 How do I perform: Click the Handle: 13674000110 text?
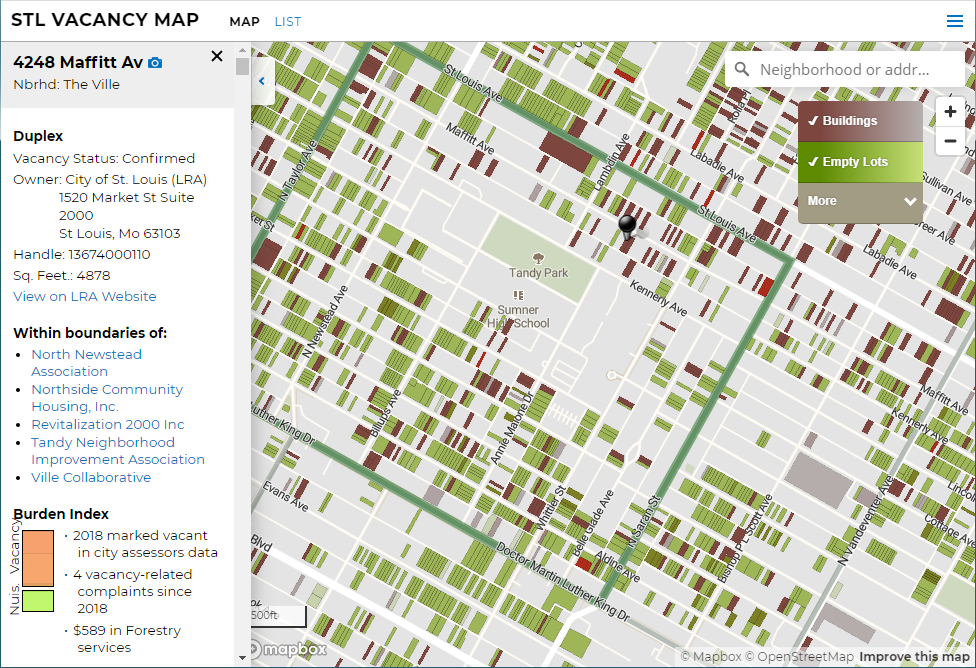[x=82, y=255]
